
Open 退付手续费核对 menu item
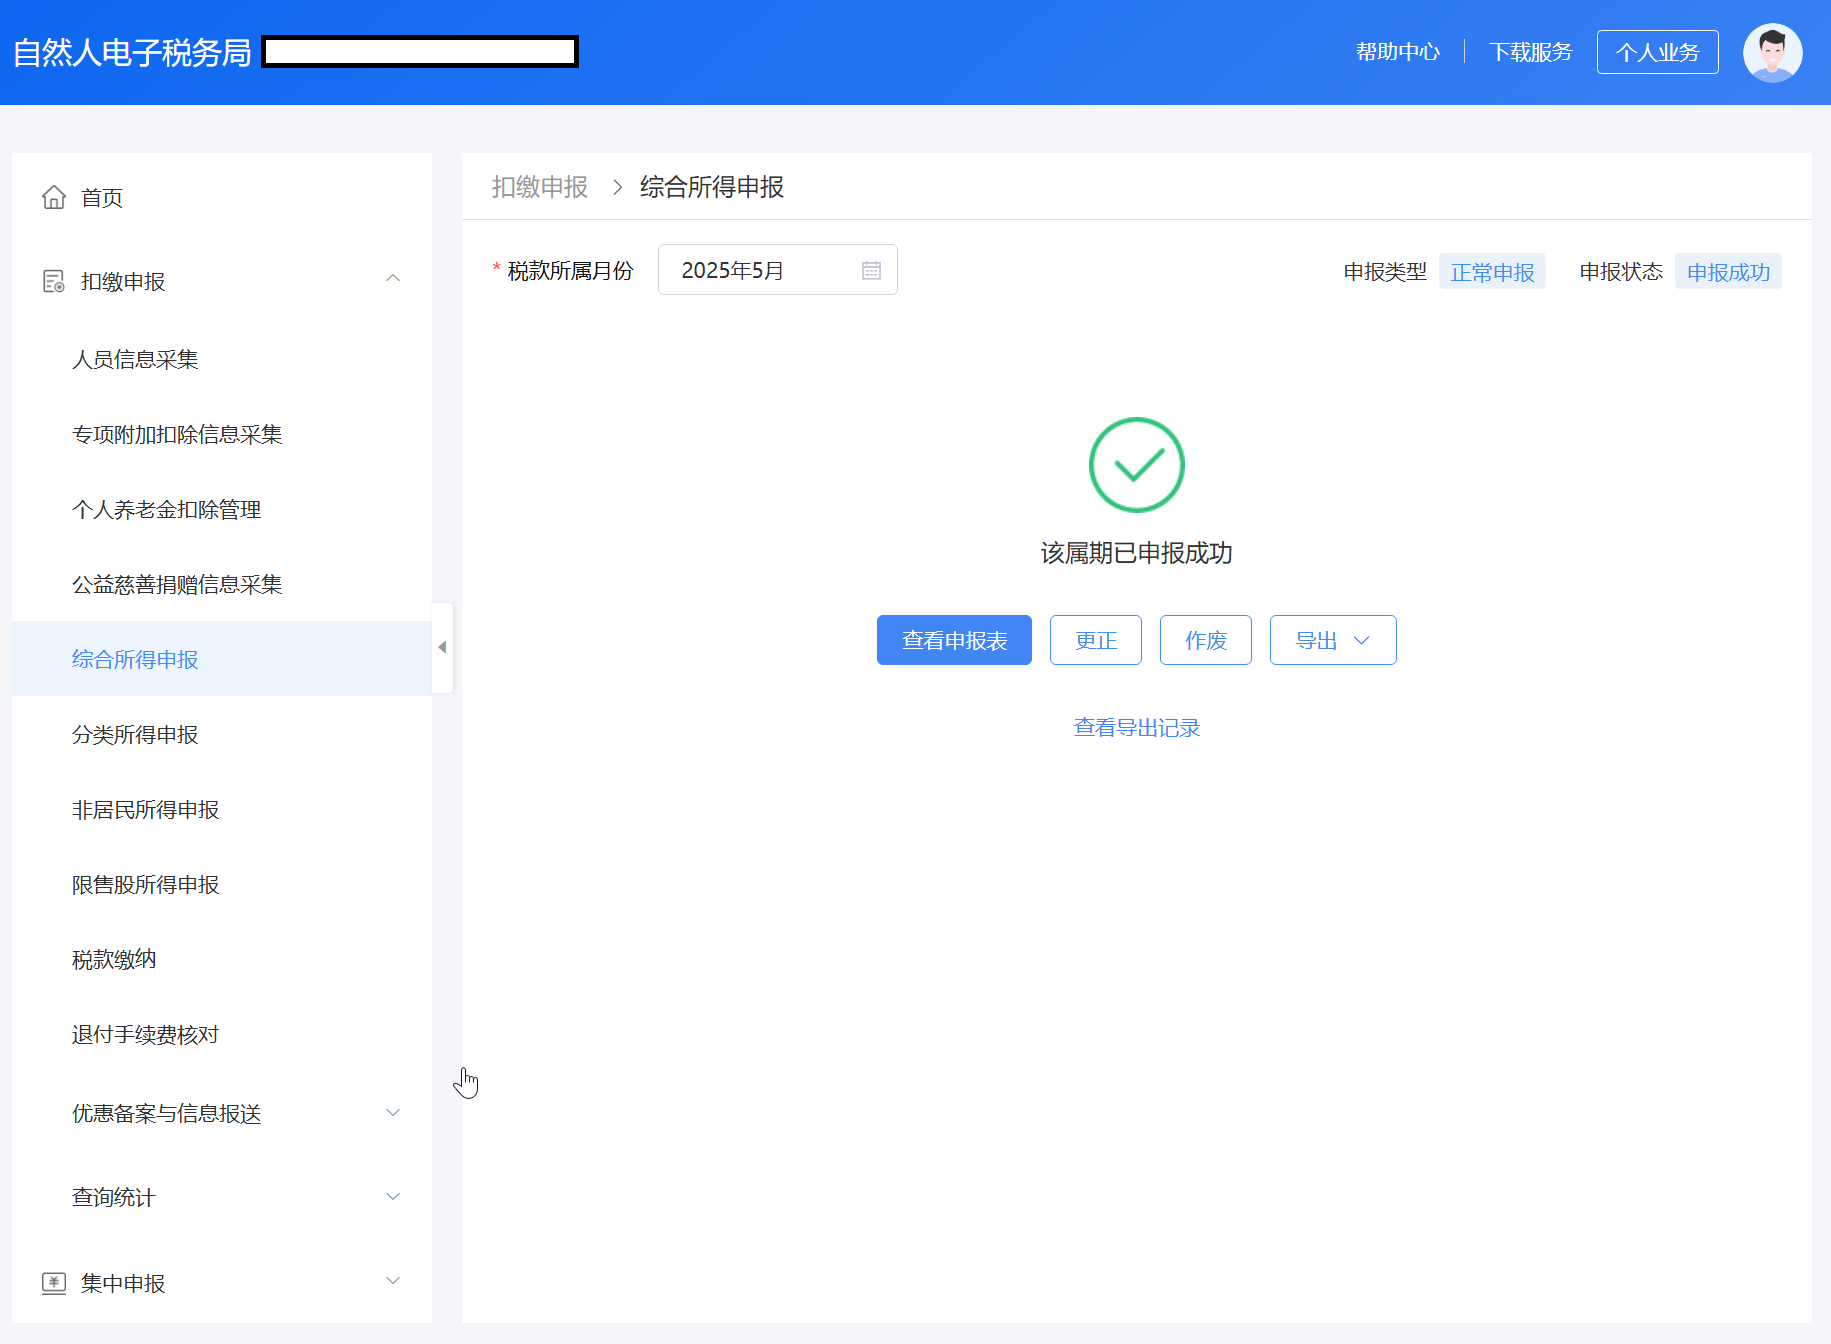[x=145, y=1034]
